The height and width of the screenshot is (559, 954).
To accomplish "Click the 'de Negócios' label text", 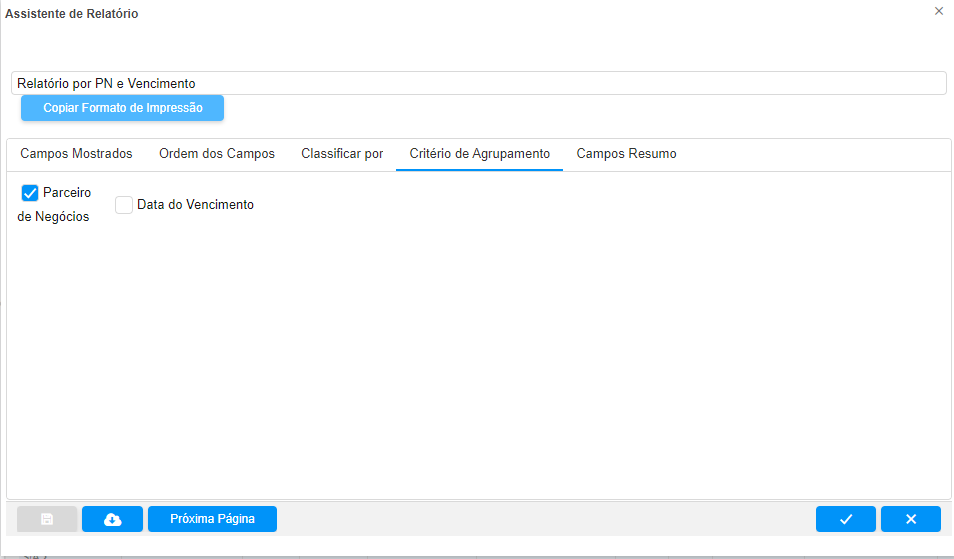I will point(53,217).
